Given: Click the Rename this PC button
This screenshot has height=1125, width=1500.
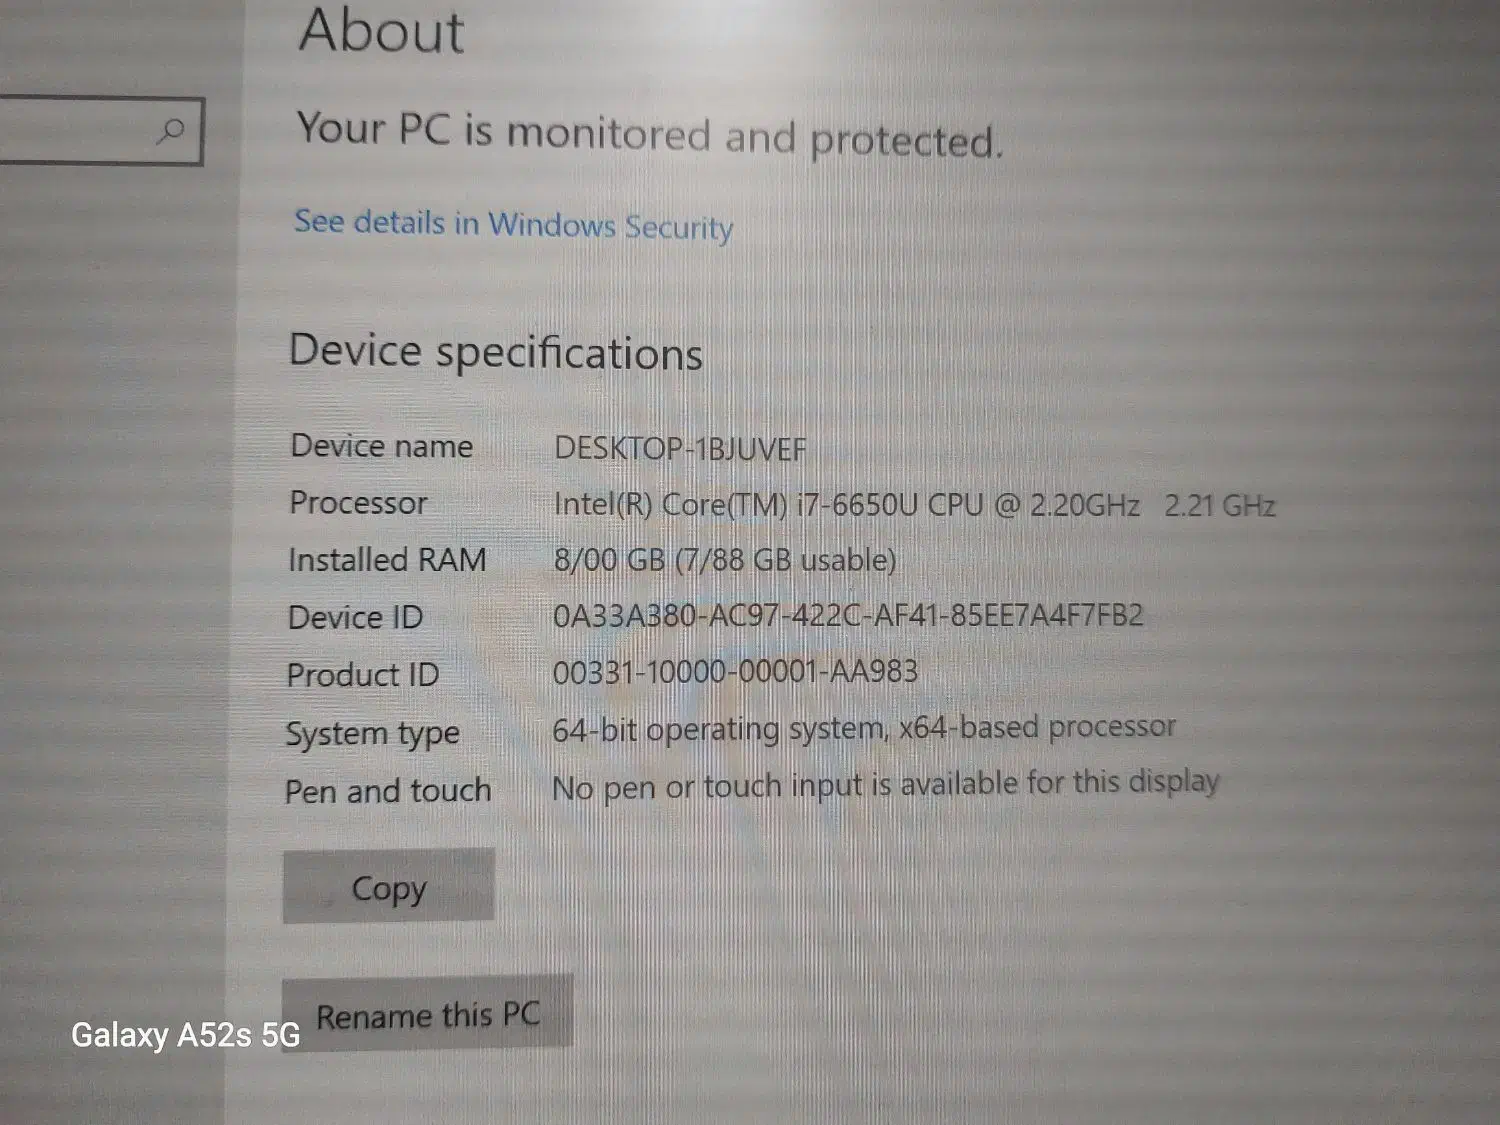Looking at the screenshot, I should tap(428, 1015).
